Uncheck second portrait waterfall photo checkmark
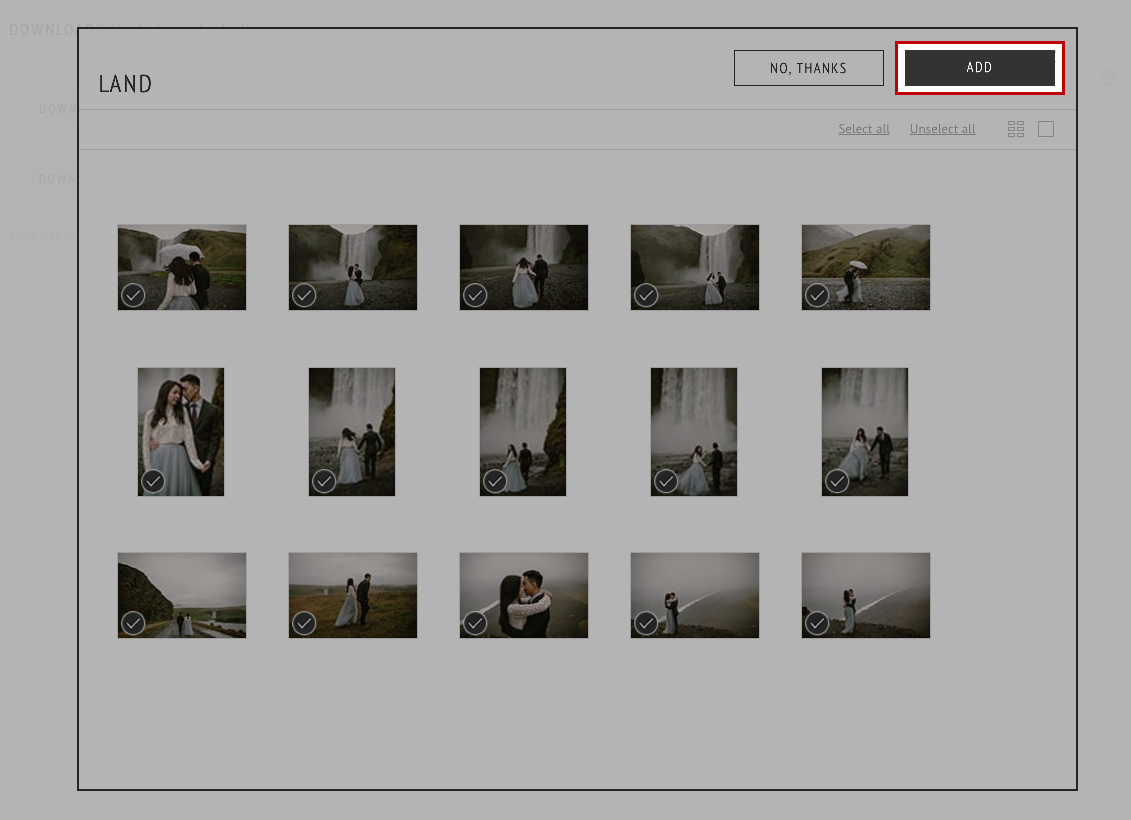The height and width of the screenshot is (820, 1131). [x=324, y=481]
